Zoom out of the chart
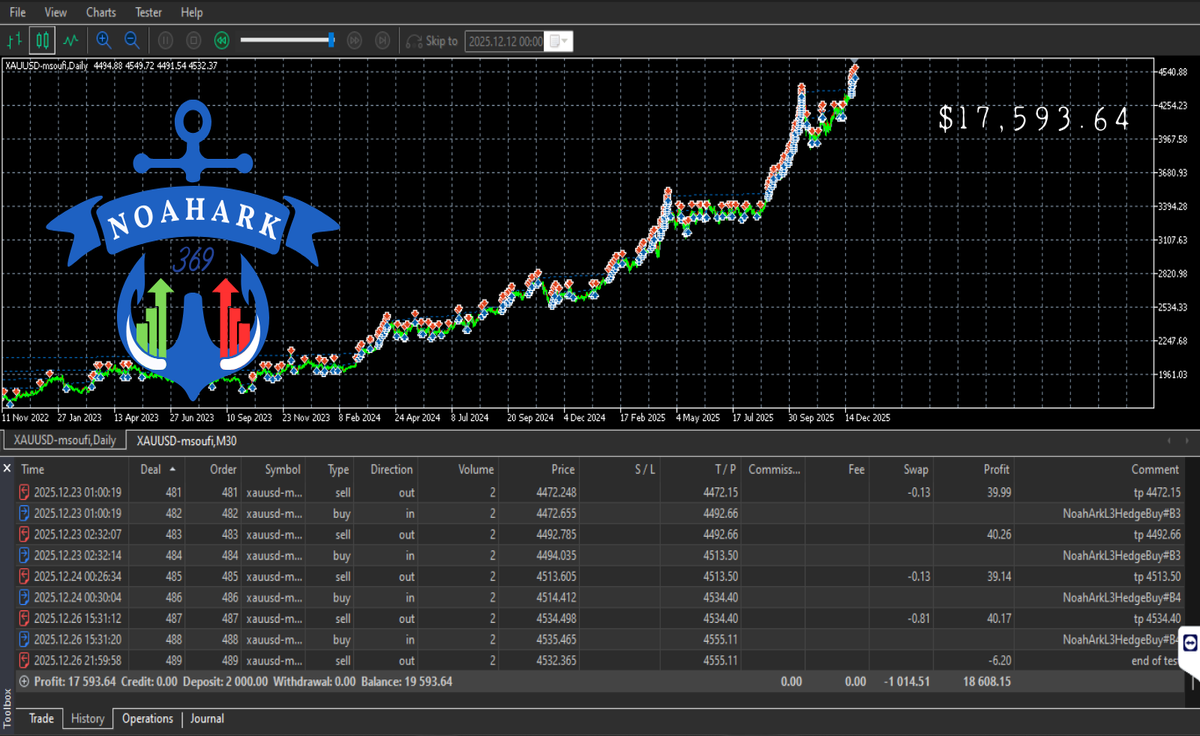Image resolution: width=1200 pixels, height=736 pixels. [x=131, y=41]
